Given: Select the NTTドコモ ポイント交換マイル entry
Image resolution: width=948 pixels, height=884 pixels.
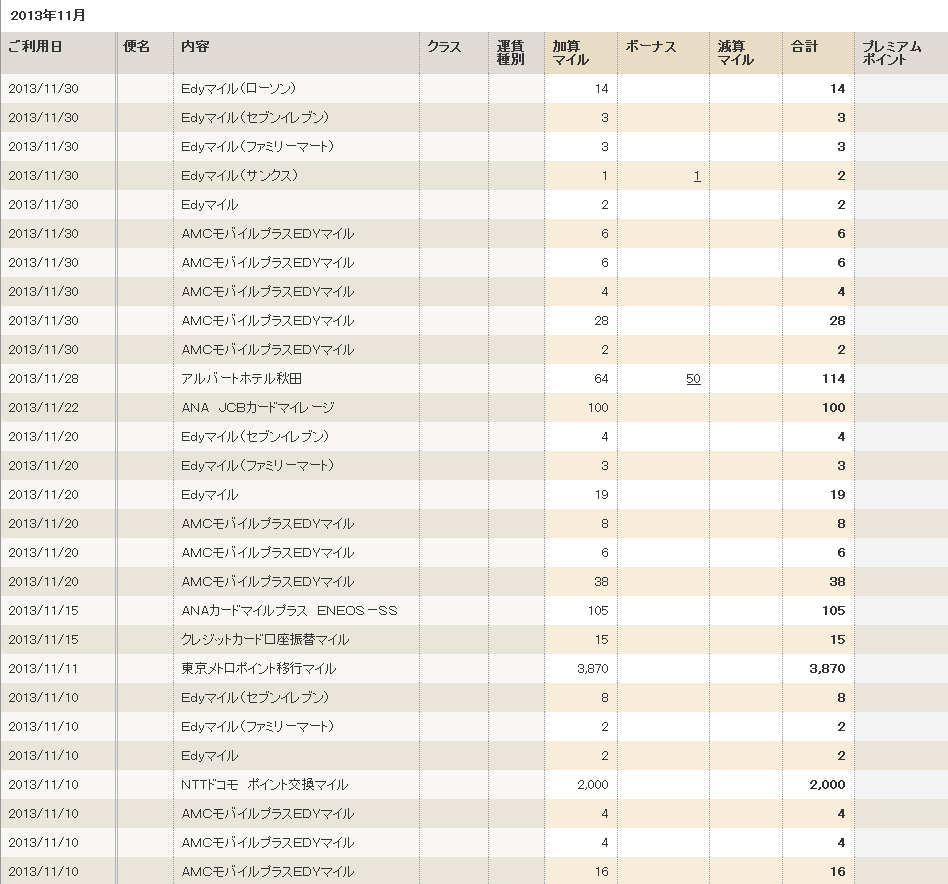Looking at the screenshot, I should point(264,785).
